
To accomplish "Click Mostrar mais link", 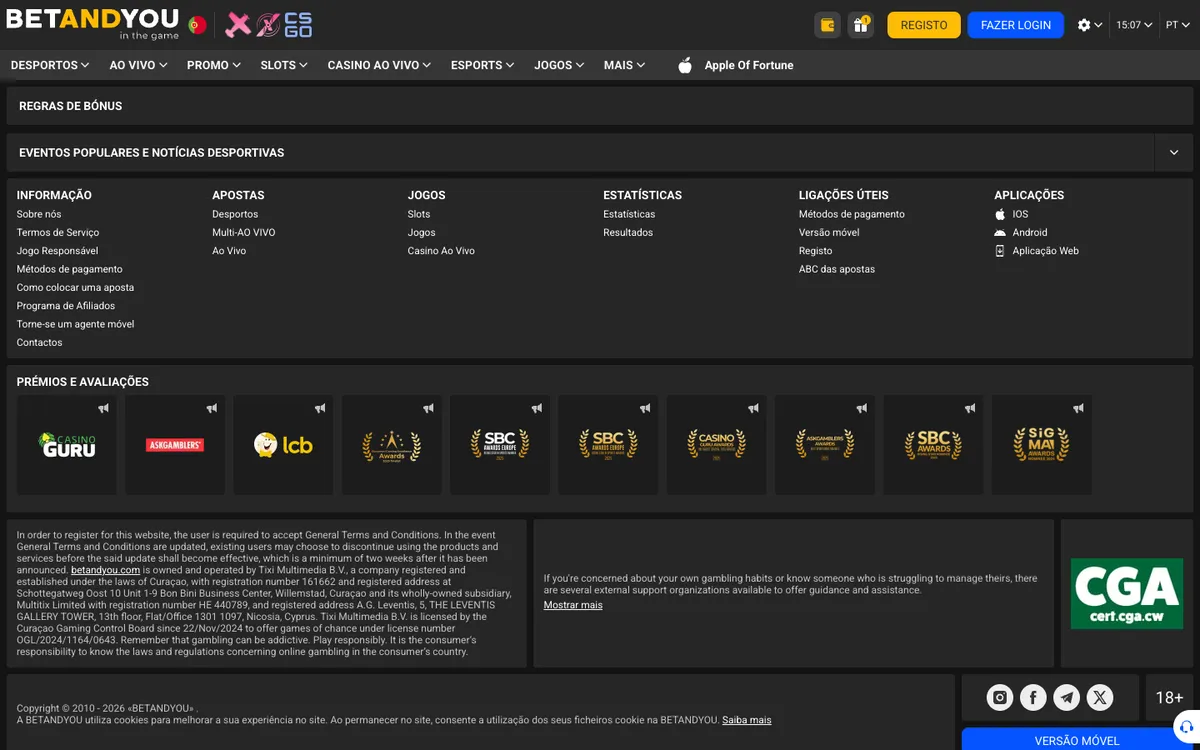I will pyautogui.click(x=573, y=605).
